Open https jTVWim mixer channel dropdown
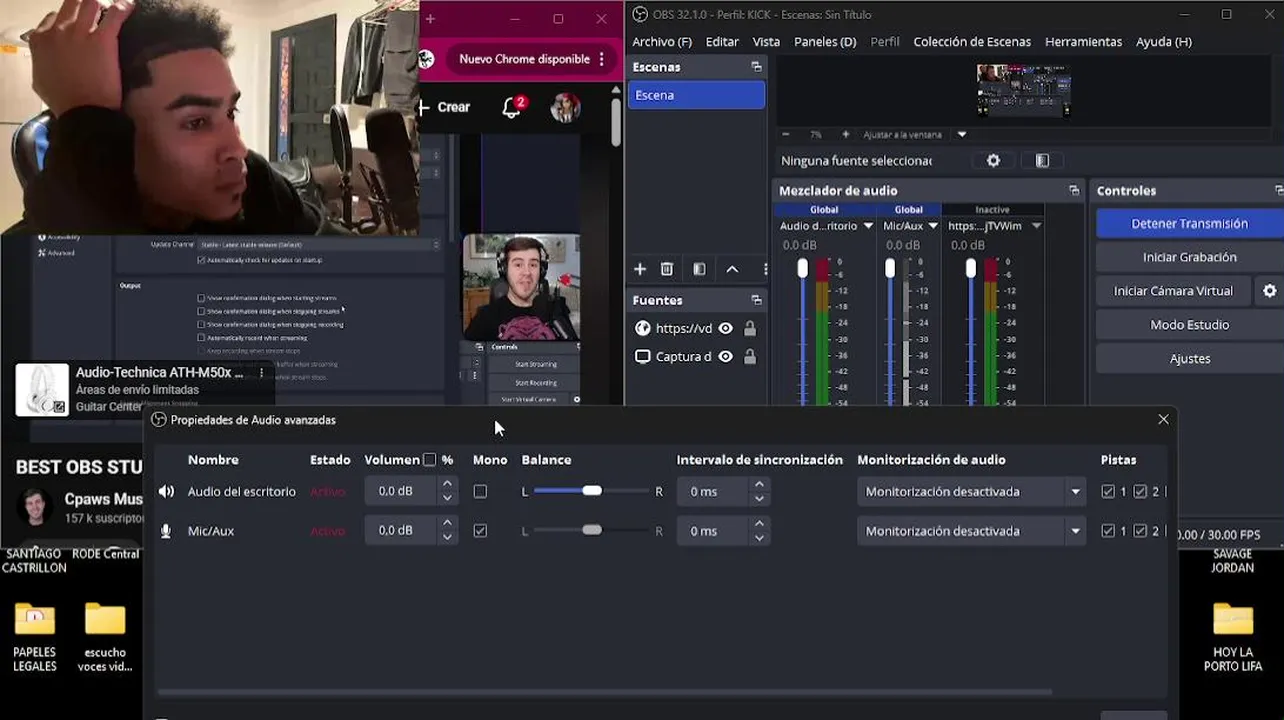The image size is (1284, 720). 1036,226
